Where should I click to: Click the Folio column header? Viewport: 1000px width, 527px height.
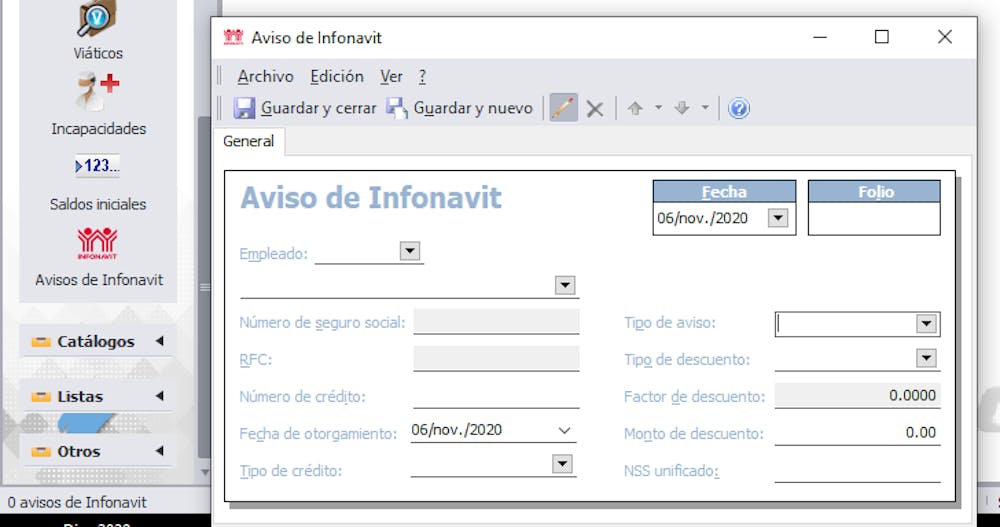click(874, 191)
